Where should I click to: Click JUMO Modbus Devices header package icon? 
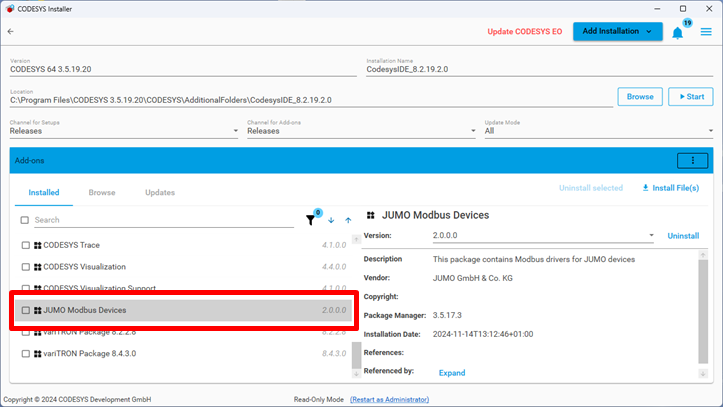(x=371, y=215)
